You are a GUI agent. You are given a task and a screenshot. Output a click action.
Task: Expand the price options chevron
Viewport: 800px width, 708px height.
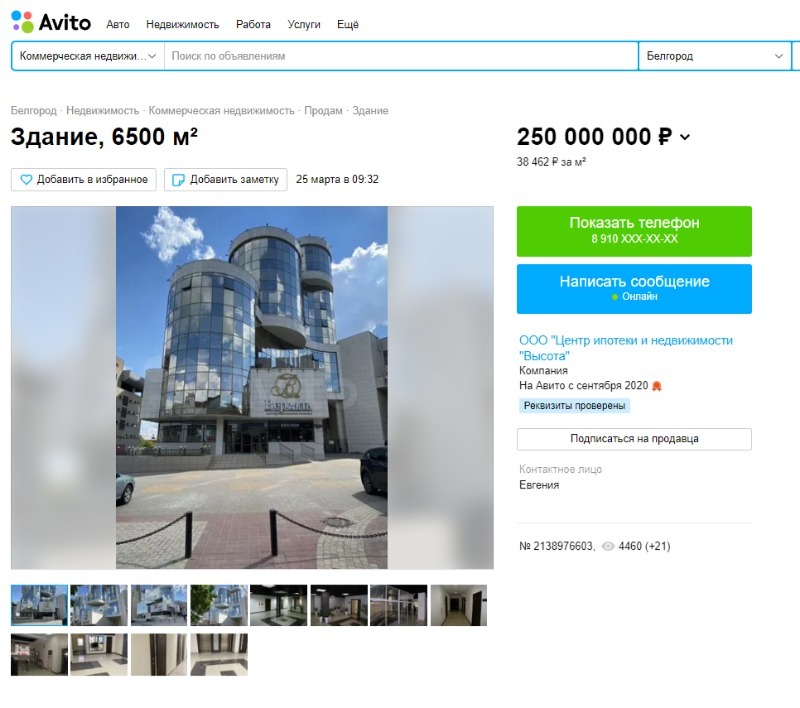tap(685, 137)
